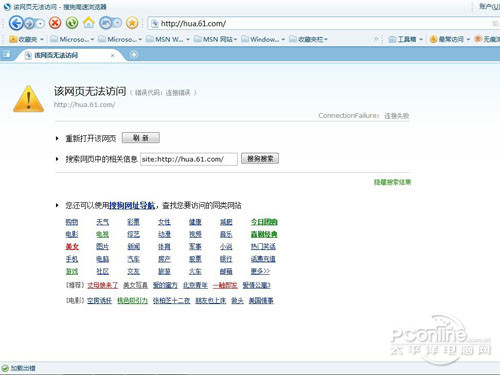Click the 刷新 refresh button on the error page
The image size is (500, 375).
click(x=141, y=138)
